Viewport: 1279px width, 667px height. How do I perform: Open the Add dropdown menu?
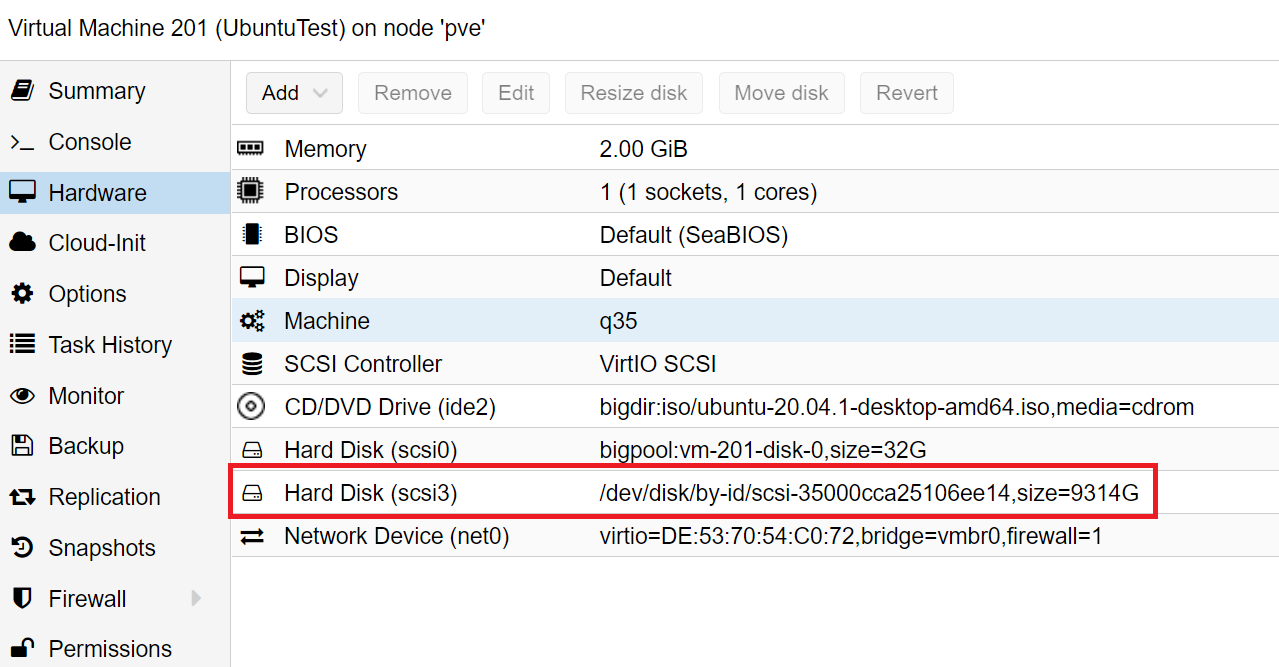294,92
